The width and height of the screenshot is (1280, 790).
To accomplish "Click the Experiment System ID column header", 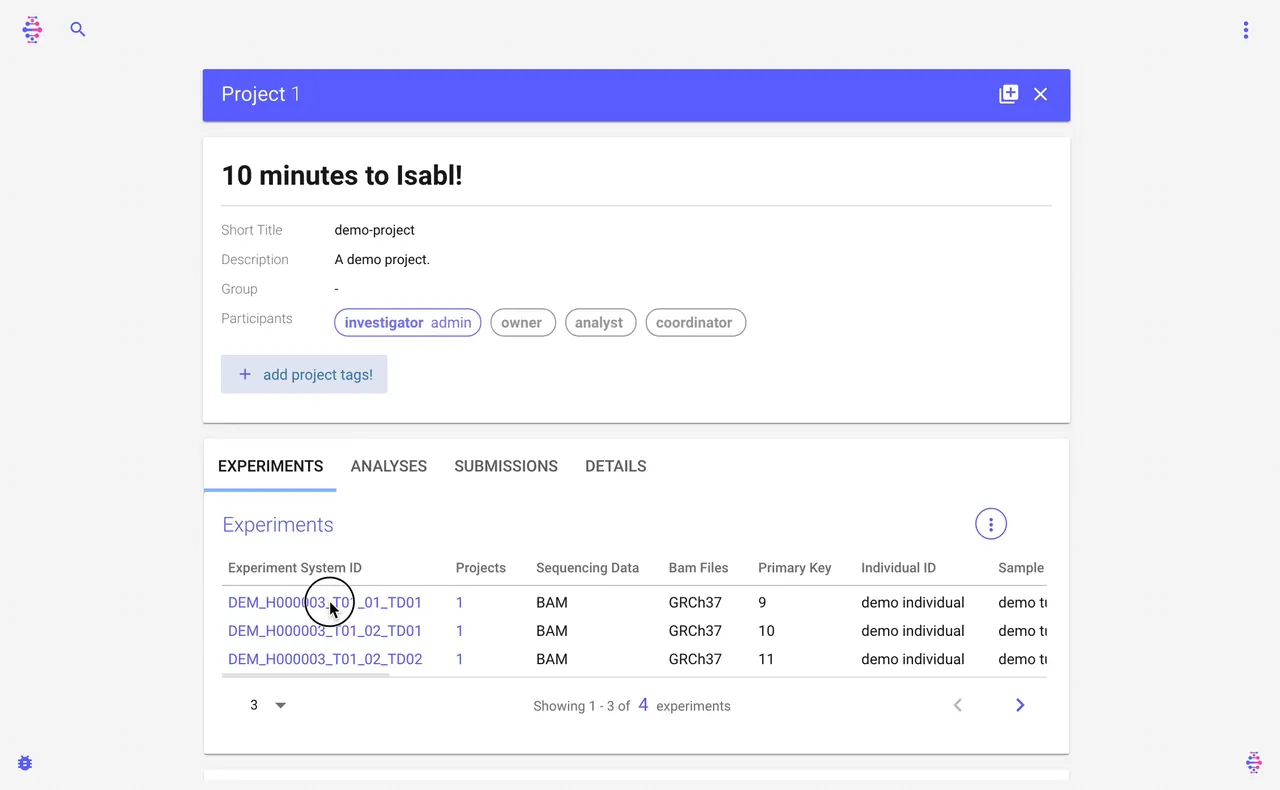I will 295,567.
